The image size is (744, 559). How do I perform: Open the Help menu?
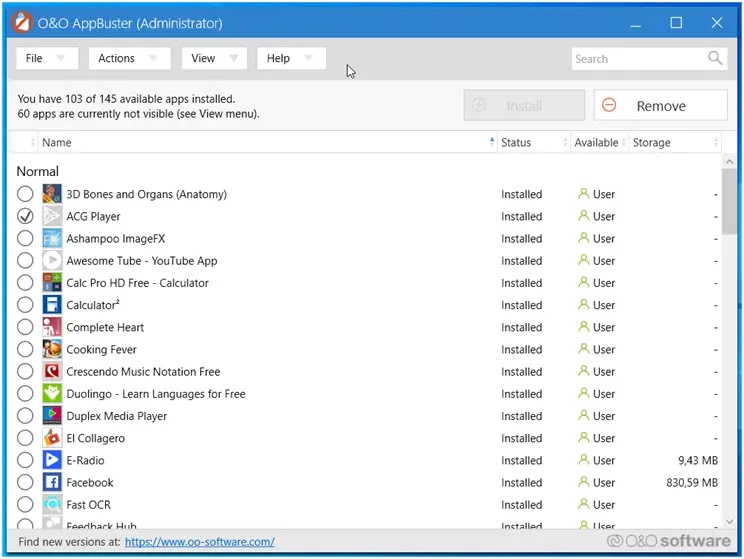click(x=291, y=58)
